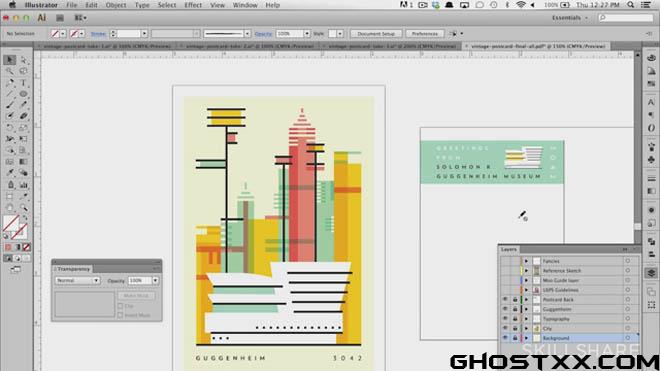Open the blending mode Normal dropdown

point(77,280)
